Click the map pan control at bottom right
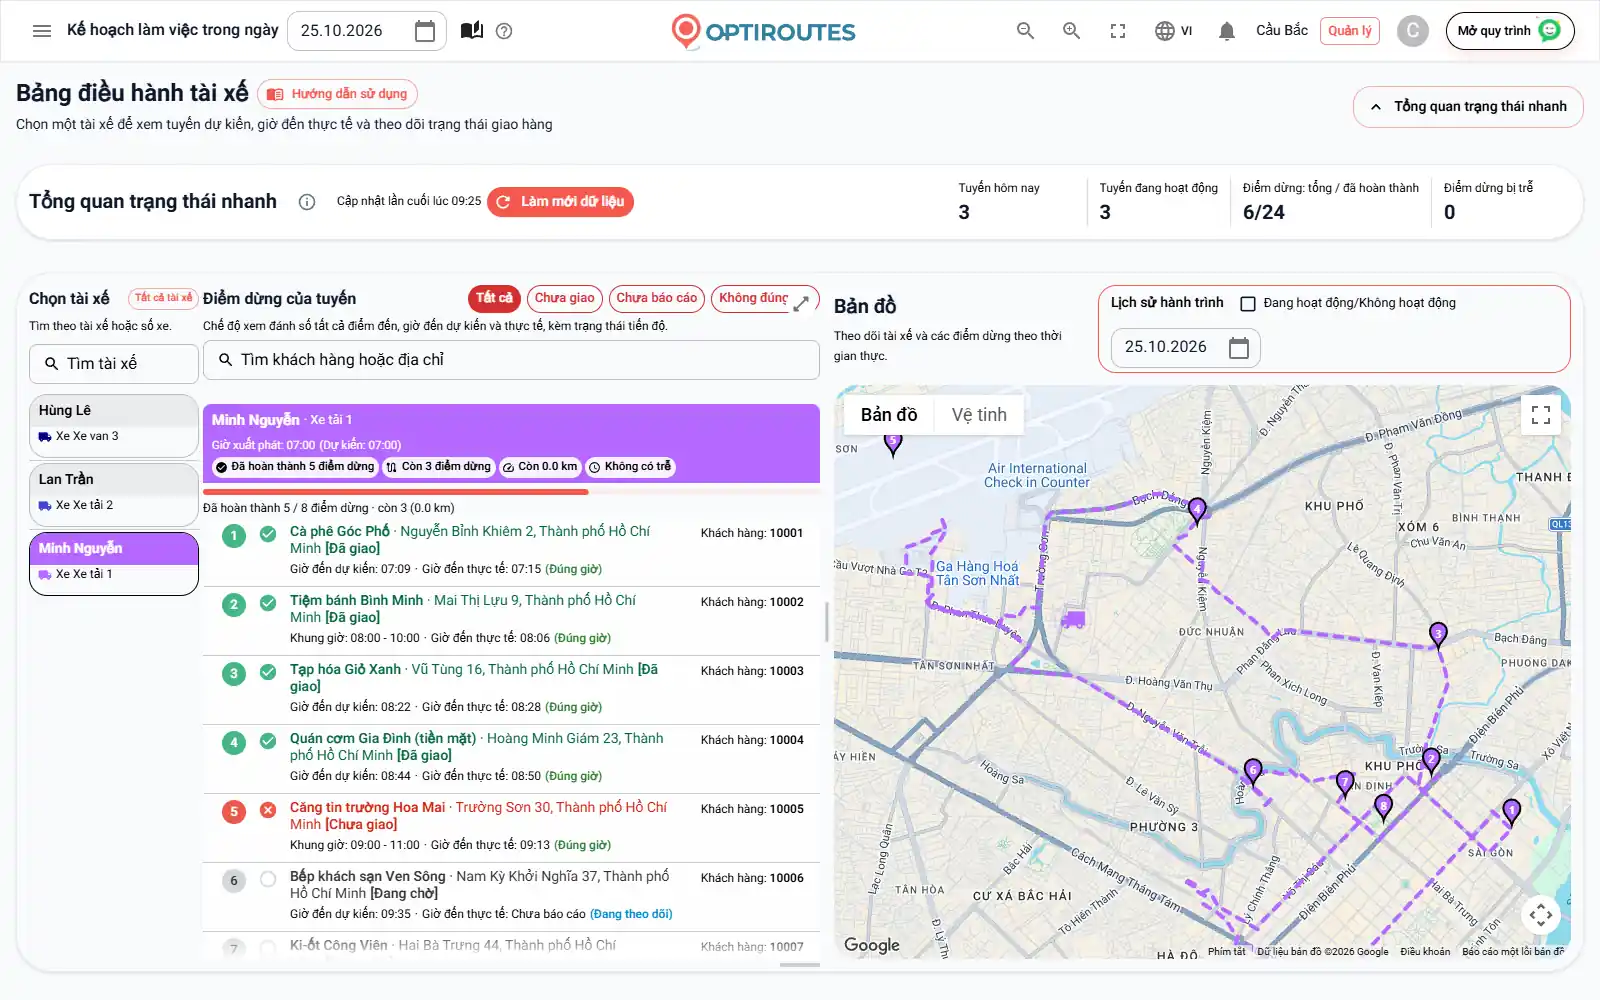The image size is (1600, 1000). [x=1541, y=914]
